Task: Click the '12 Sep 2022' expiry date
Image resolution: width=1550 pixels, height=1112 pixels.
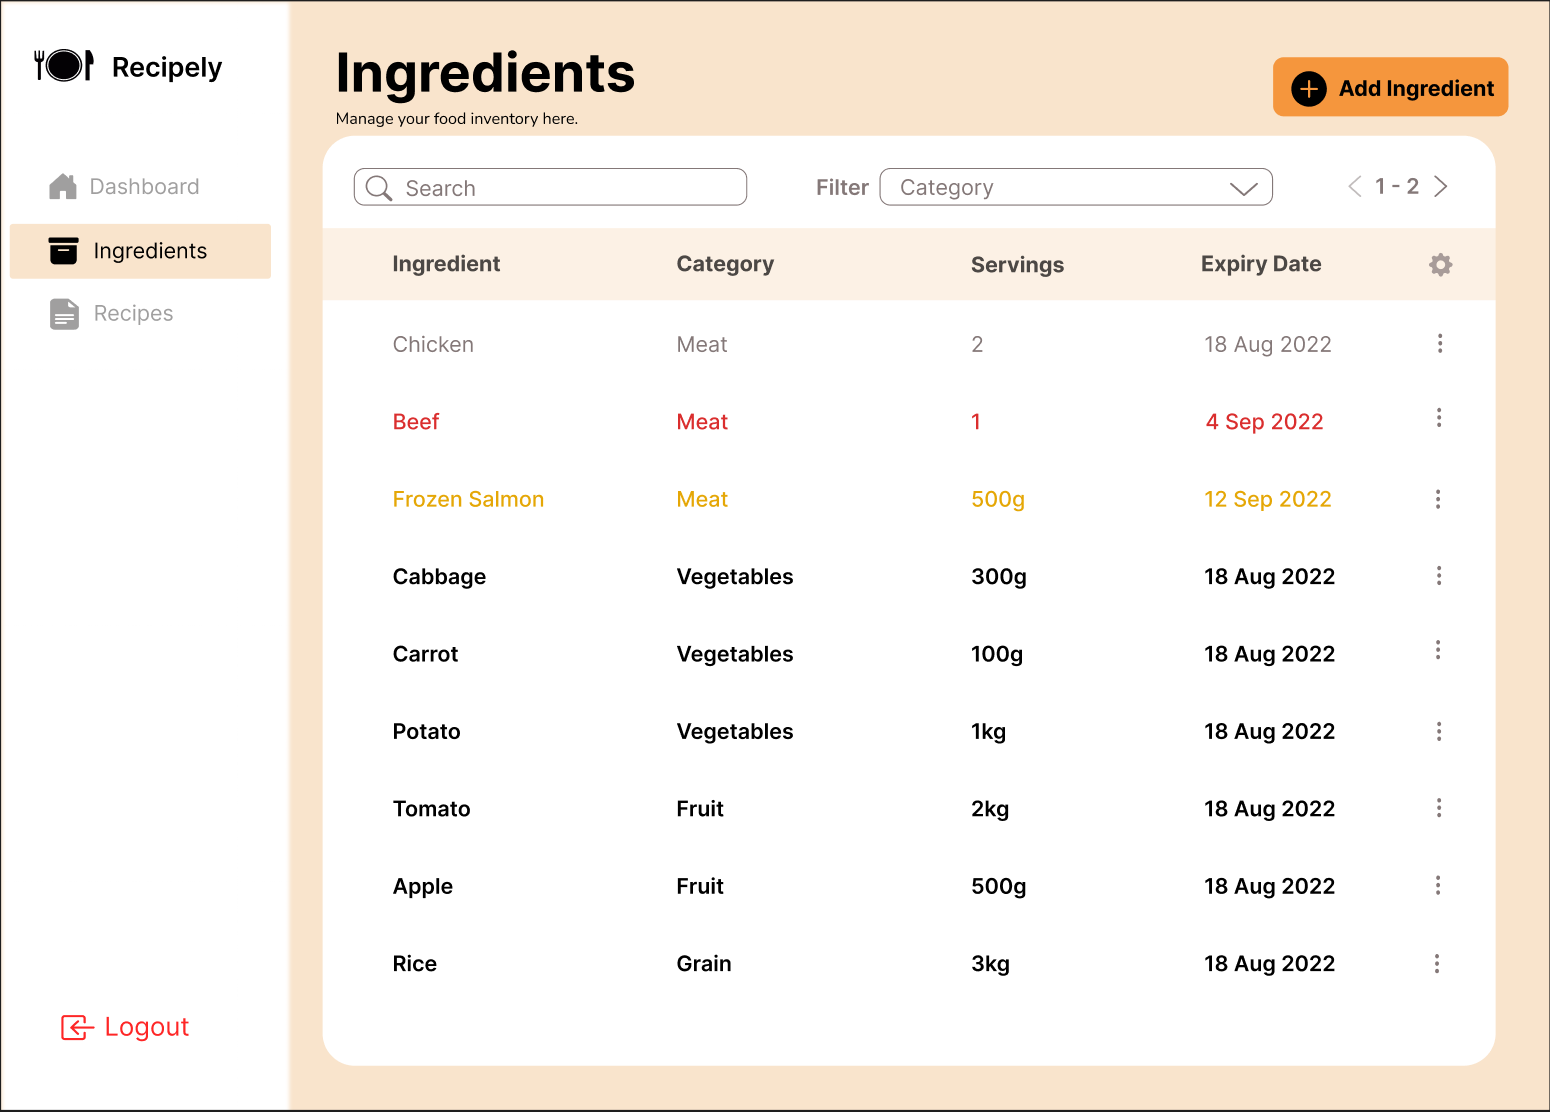Action: click(x=1267, y=499)
